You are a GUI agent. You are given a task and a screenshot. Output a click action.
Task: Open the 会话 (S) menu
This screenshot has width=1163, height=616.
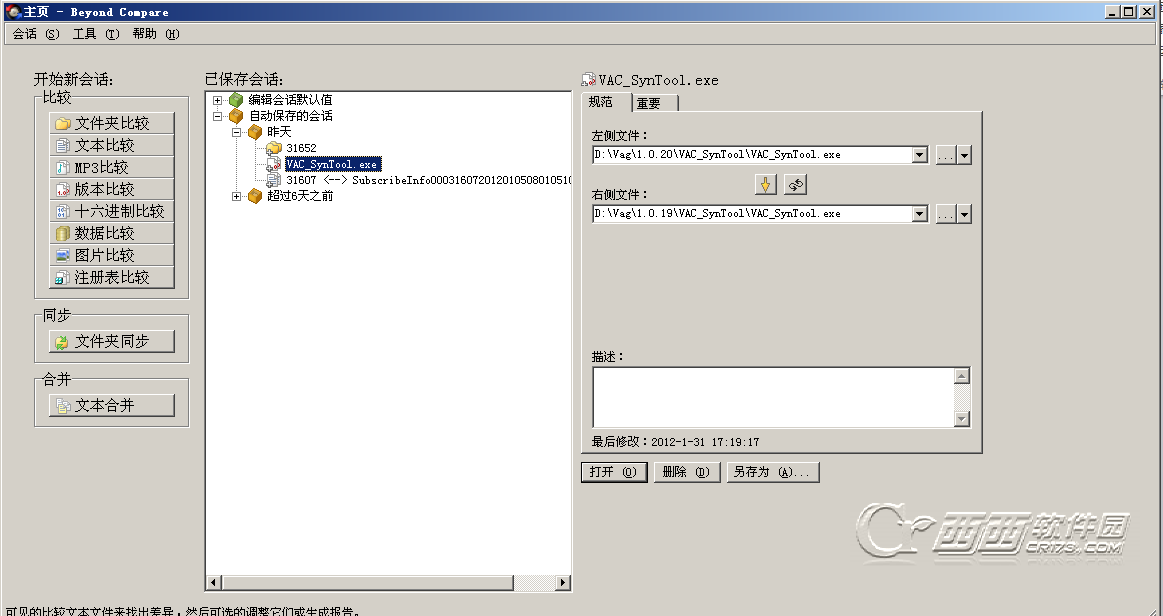click(36, 34)
